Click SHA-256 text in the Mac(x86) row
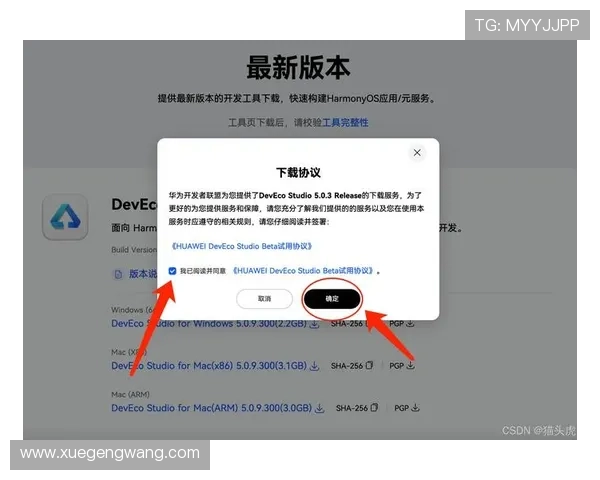This screenshot has width=600, height=480. pyautogui.click(x=347, y=366)
